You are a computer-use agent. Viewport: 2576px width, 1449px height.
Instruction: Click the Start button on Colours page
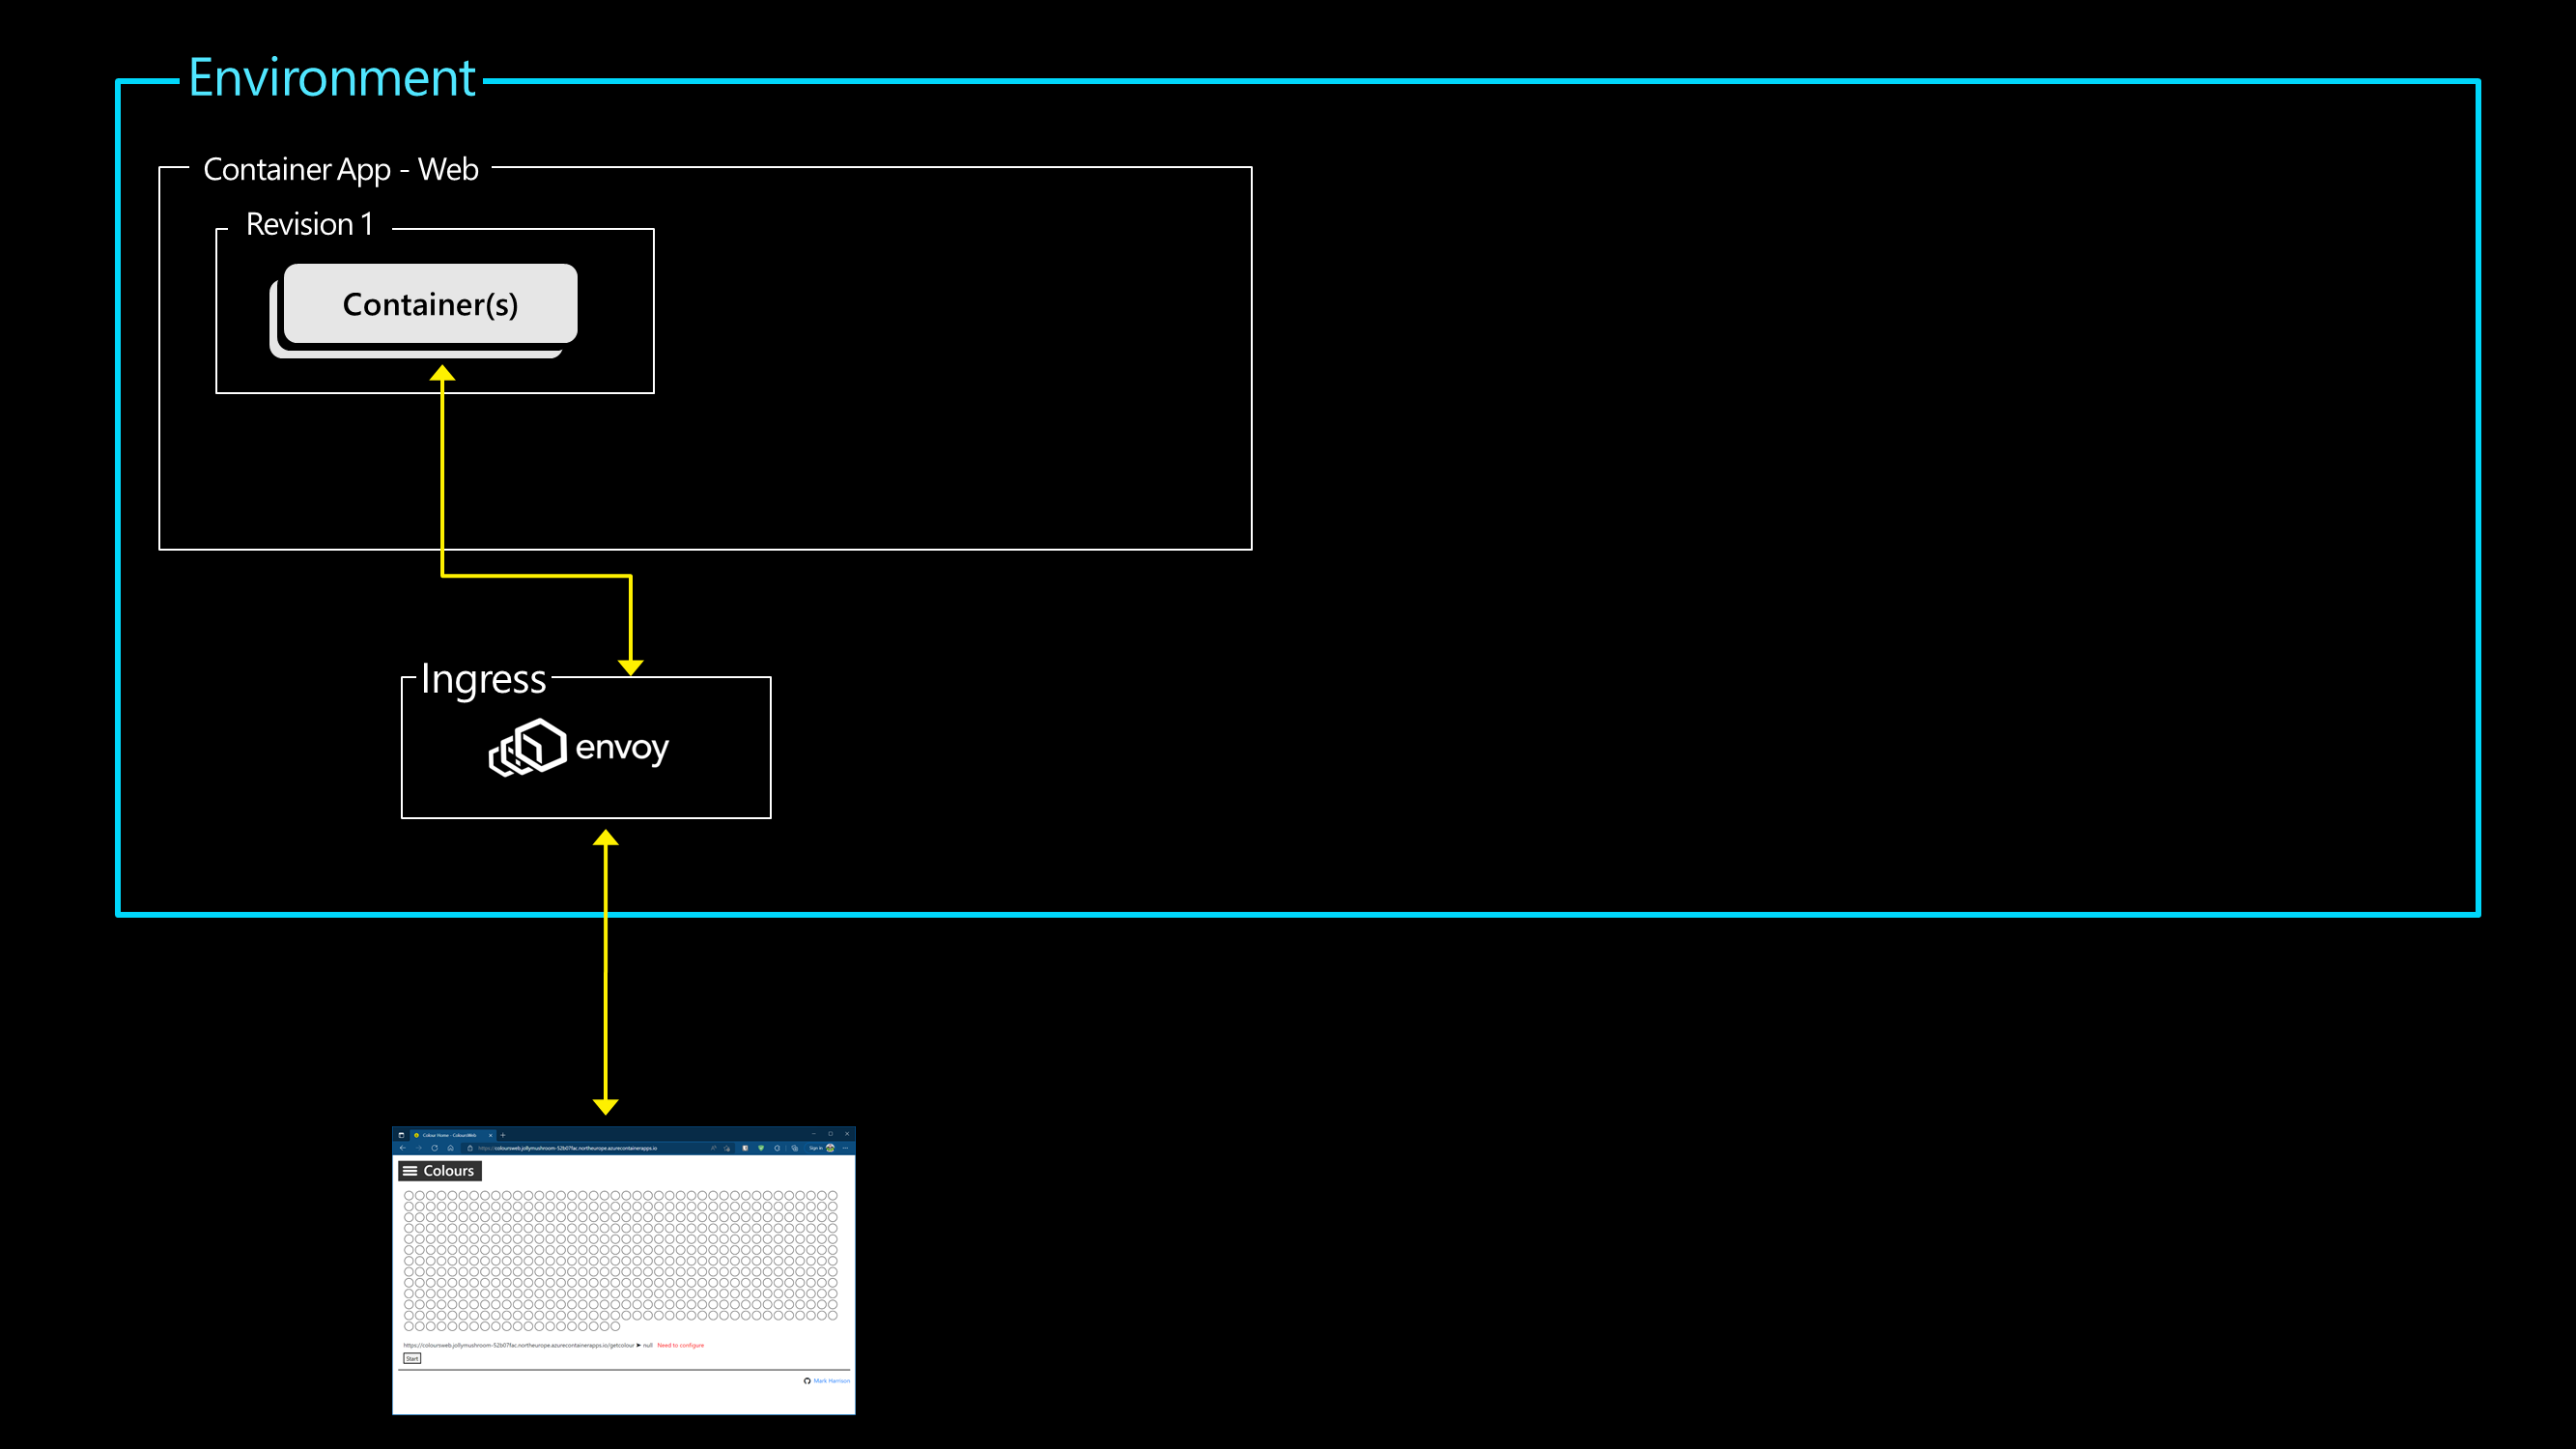412,1359
